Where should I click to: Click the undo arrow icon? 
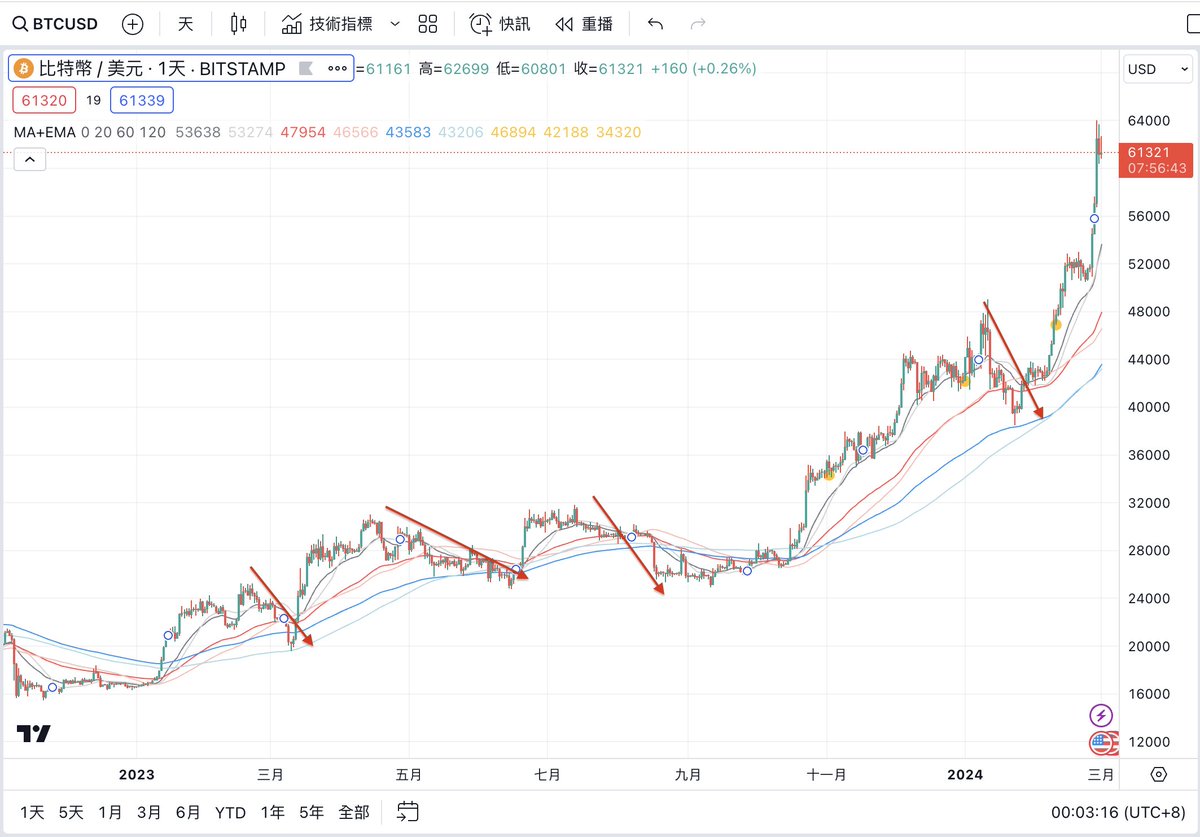[x=655, y=23]
